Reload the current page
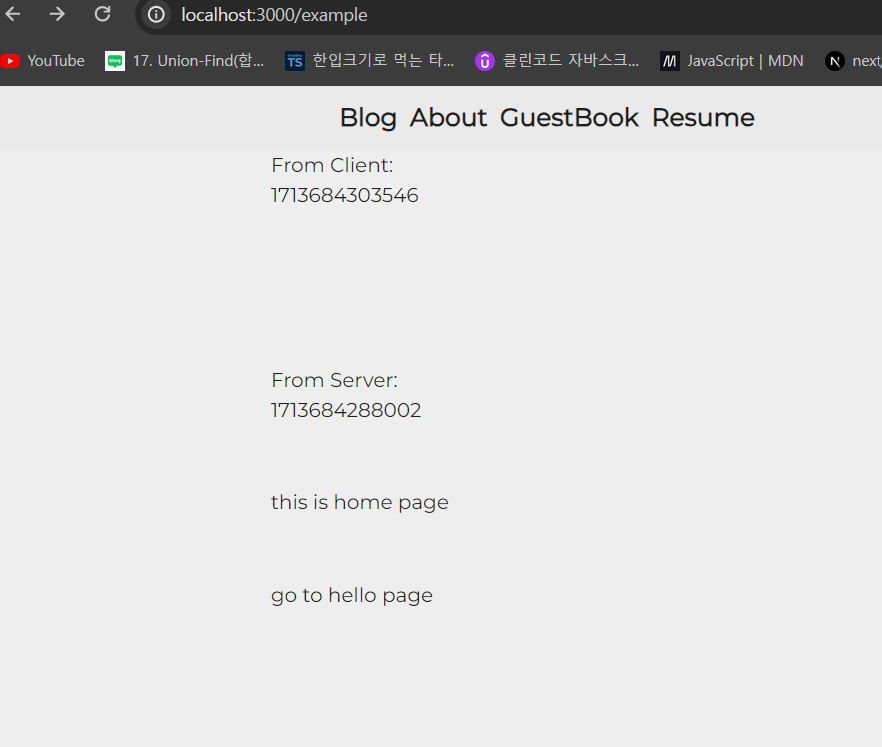Viewport: 882px width, 747px height. 102,14
